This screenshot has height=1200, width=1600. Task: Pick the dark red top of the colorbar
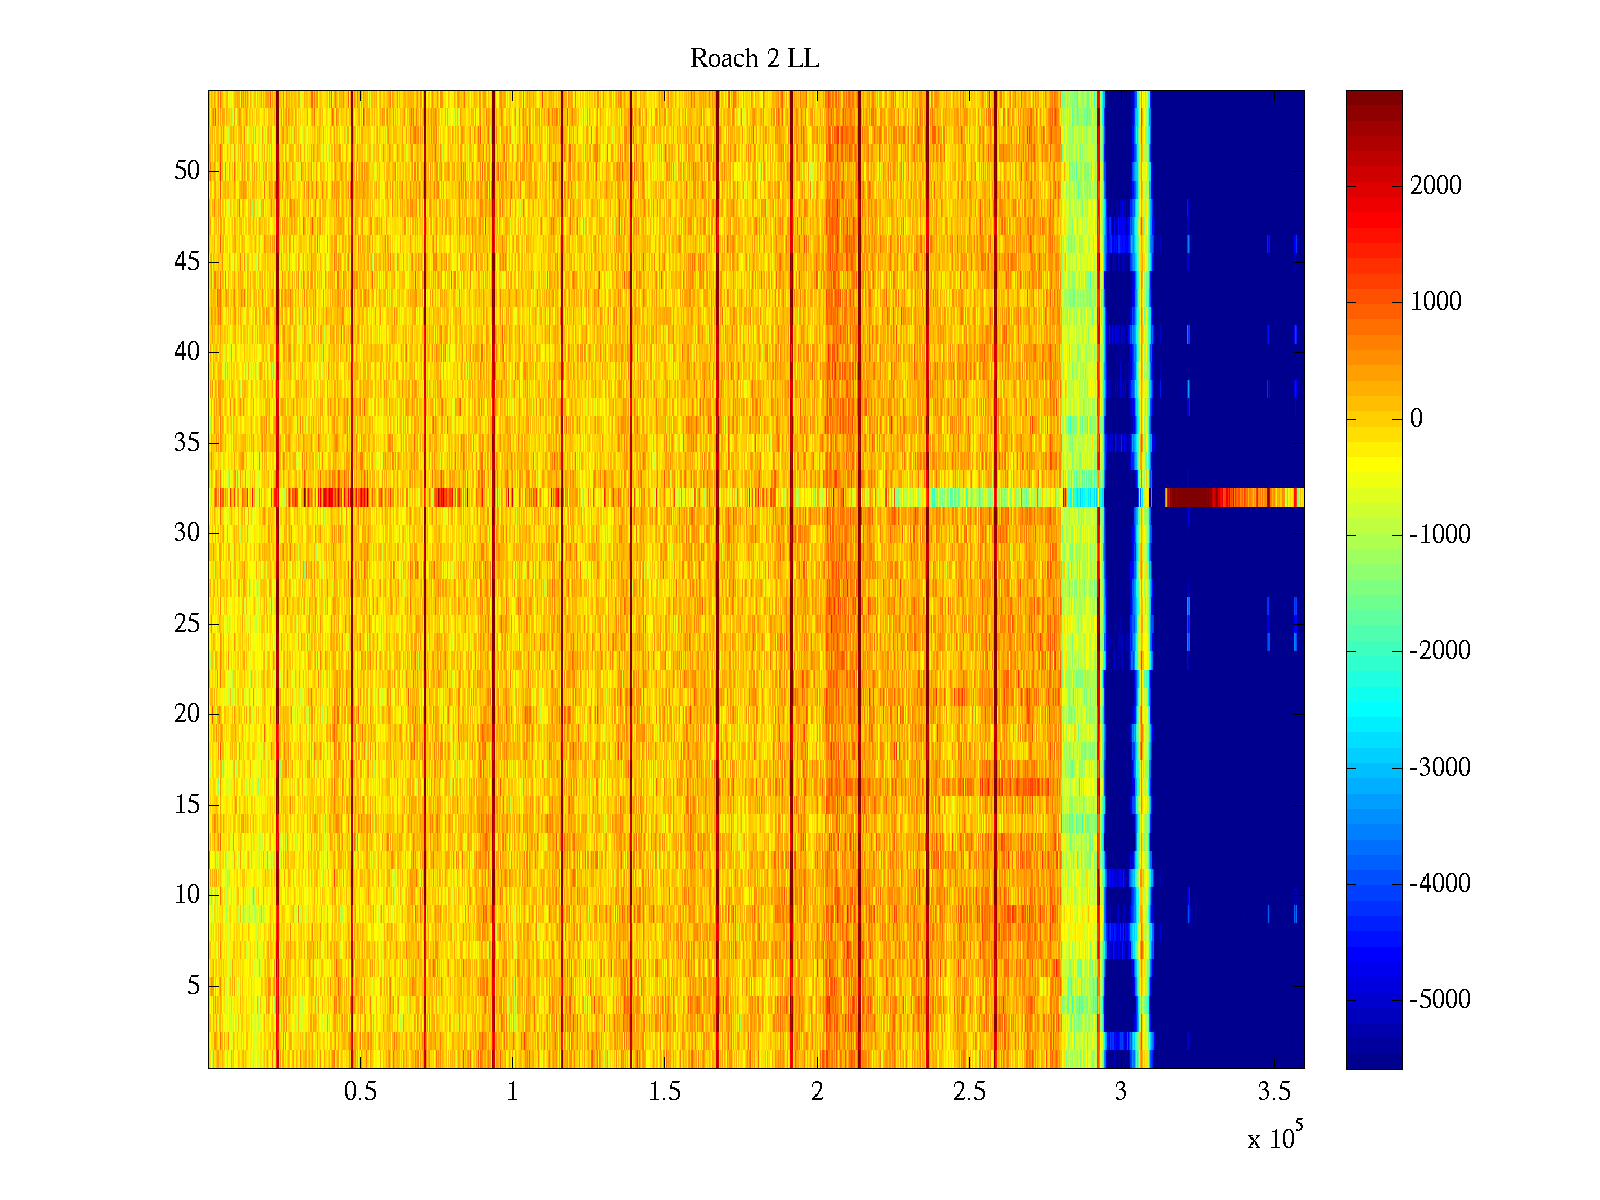(1374, 100)
